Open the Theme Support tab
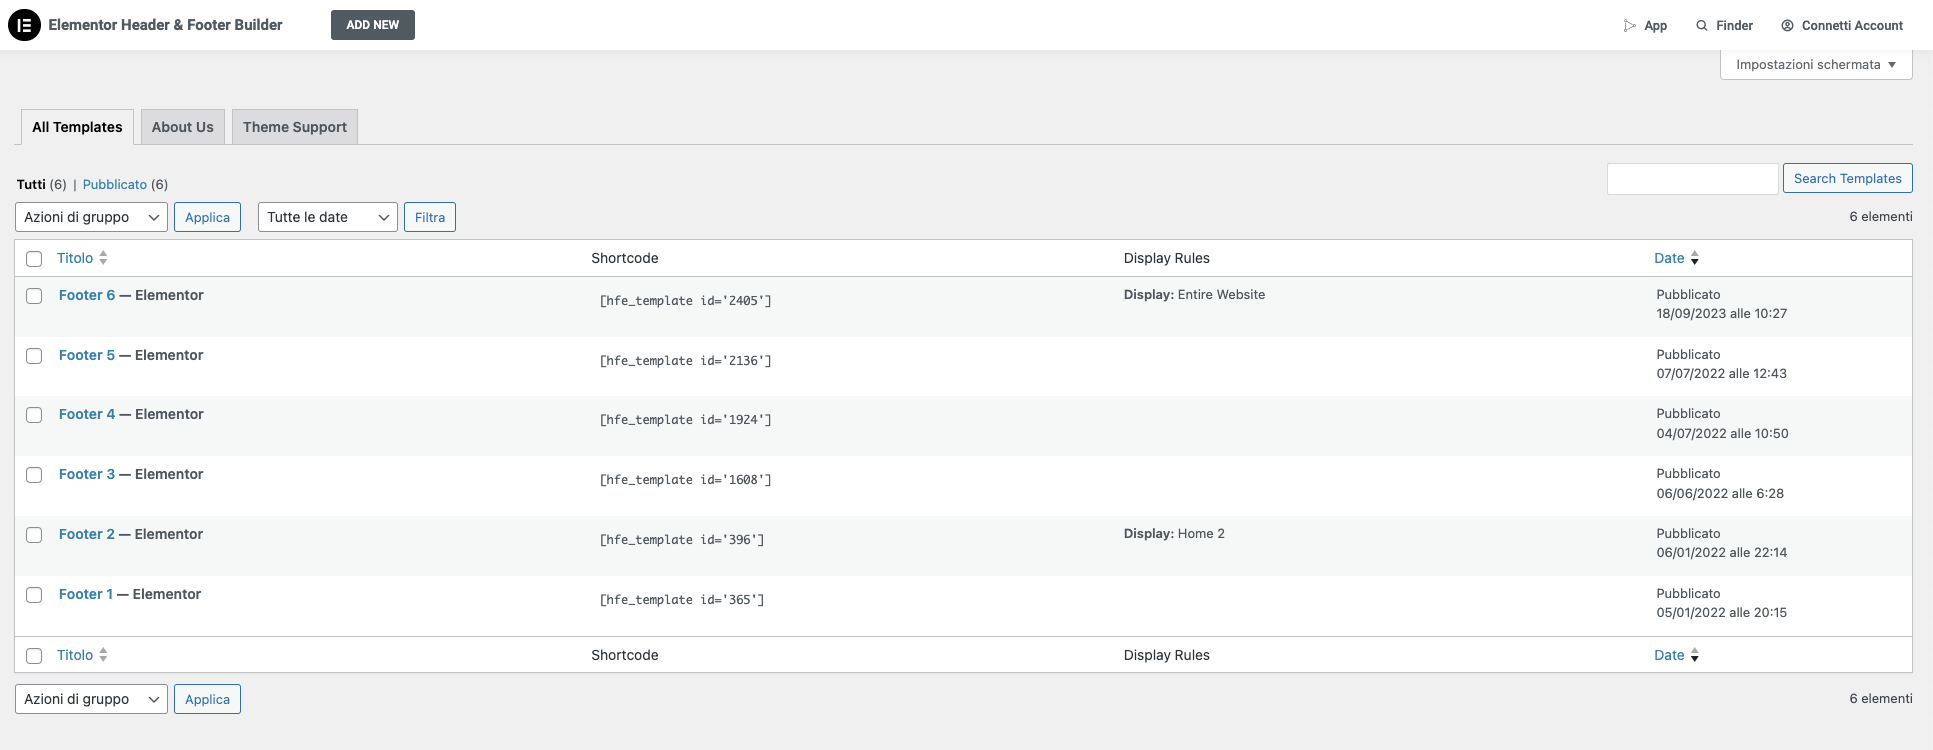 point(294,127)
